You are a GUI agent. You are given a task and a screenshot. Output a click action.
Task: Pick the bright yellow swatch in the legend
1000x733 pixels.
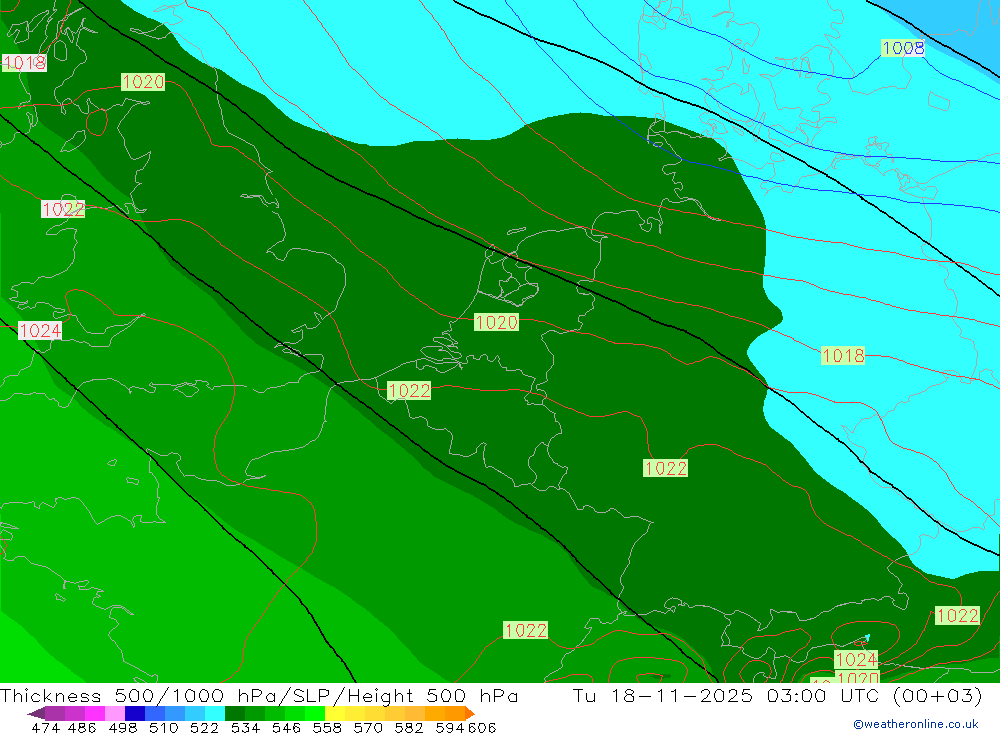[x=335, y=713]
